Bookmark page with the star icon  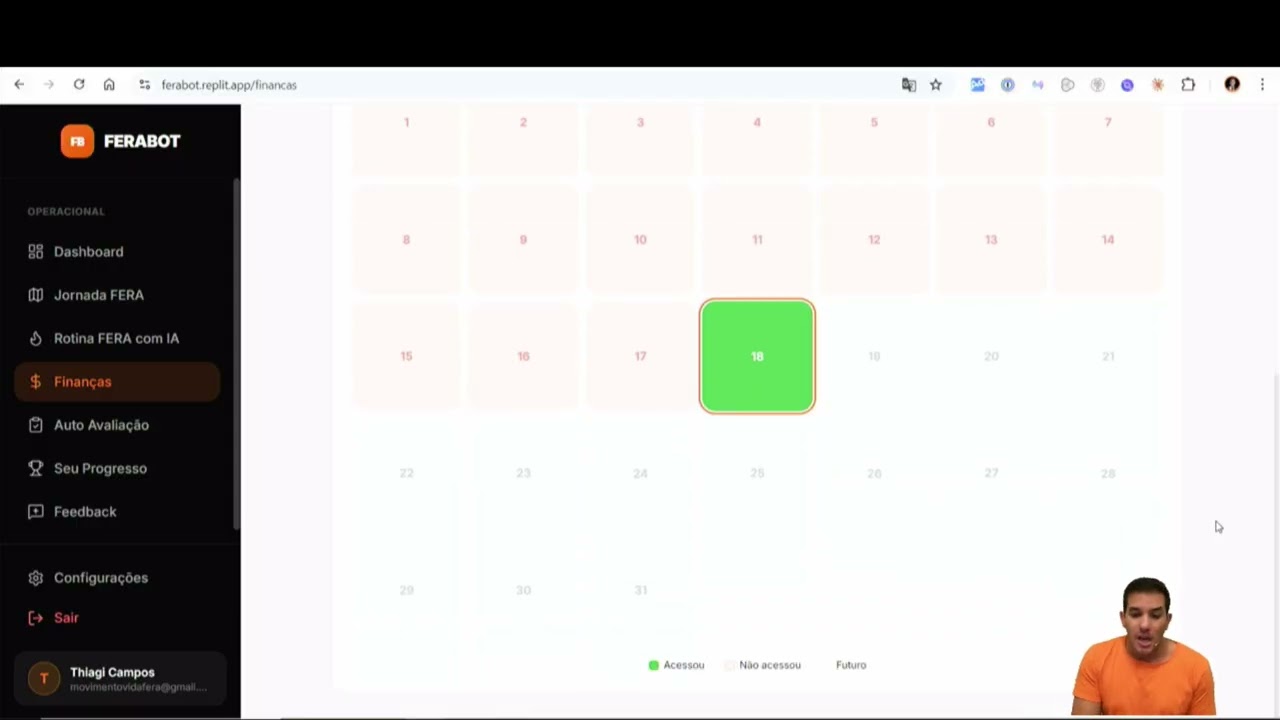coord(936,85)
